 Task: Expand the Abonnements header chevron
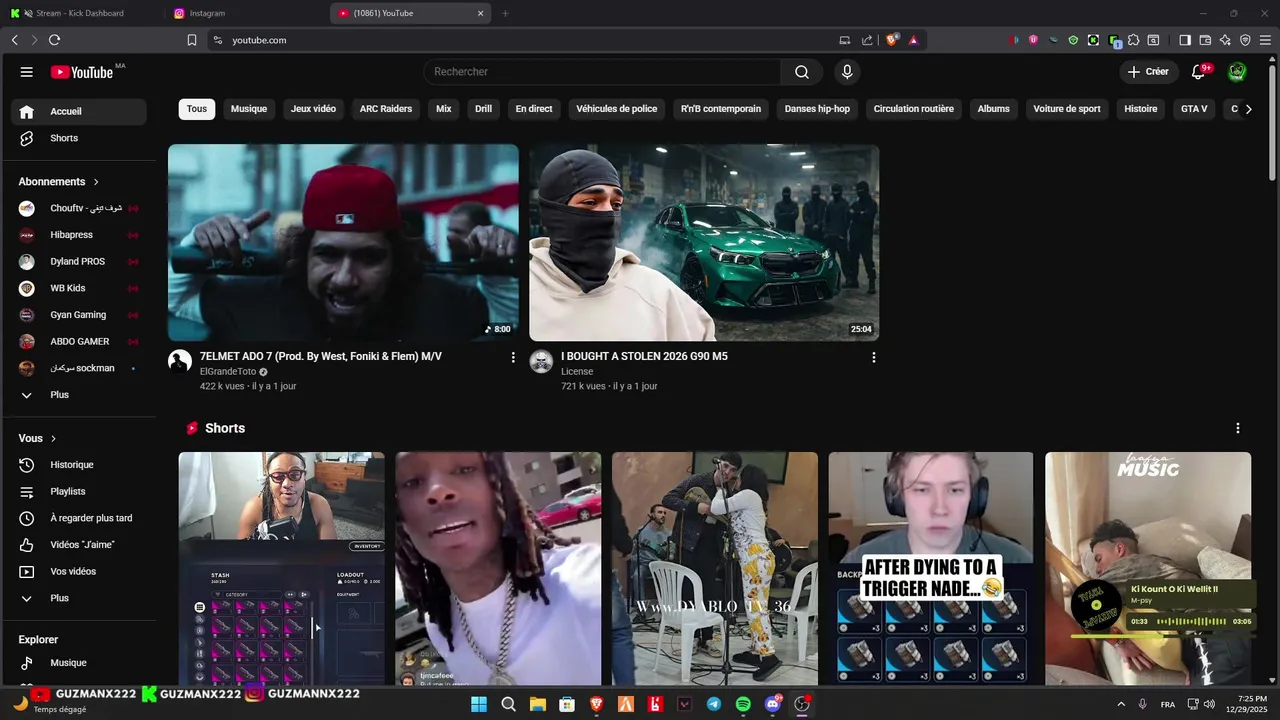point(96,182)
